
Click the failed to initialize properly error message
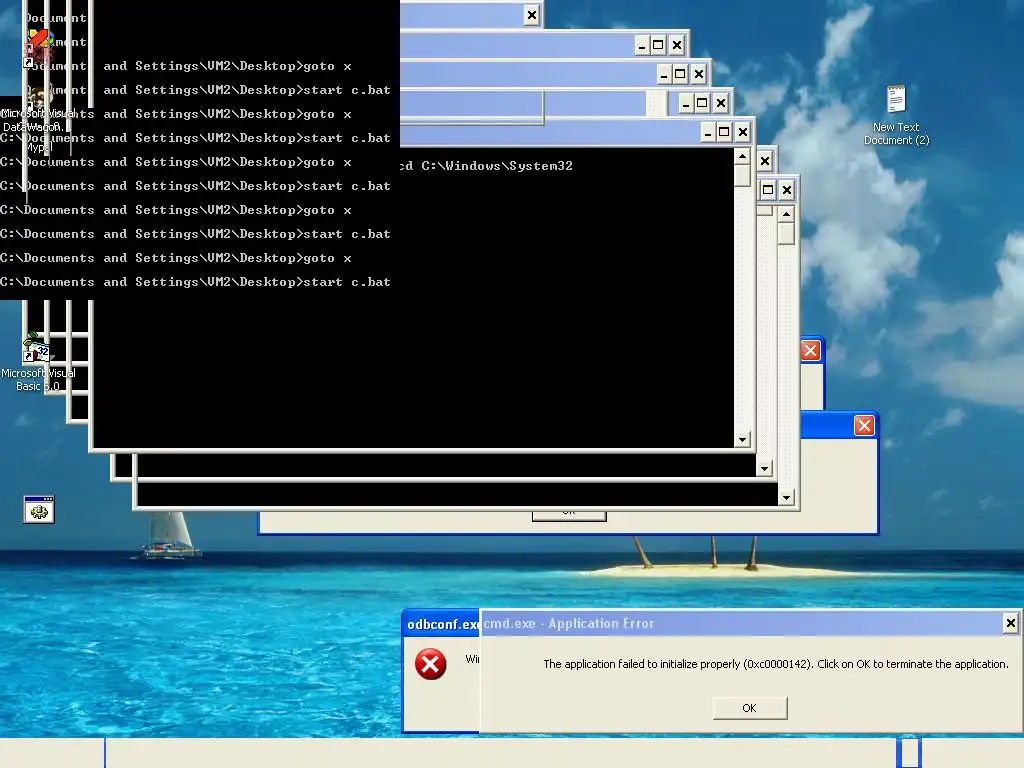pos(776,664)
